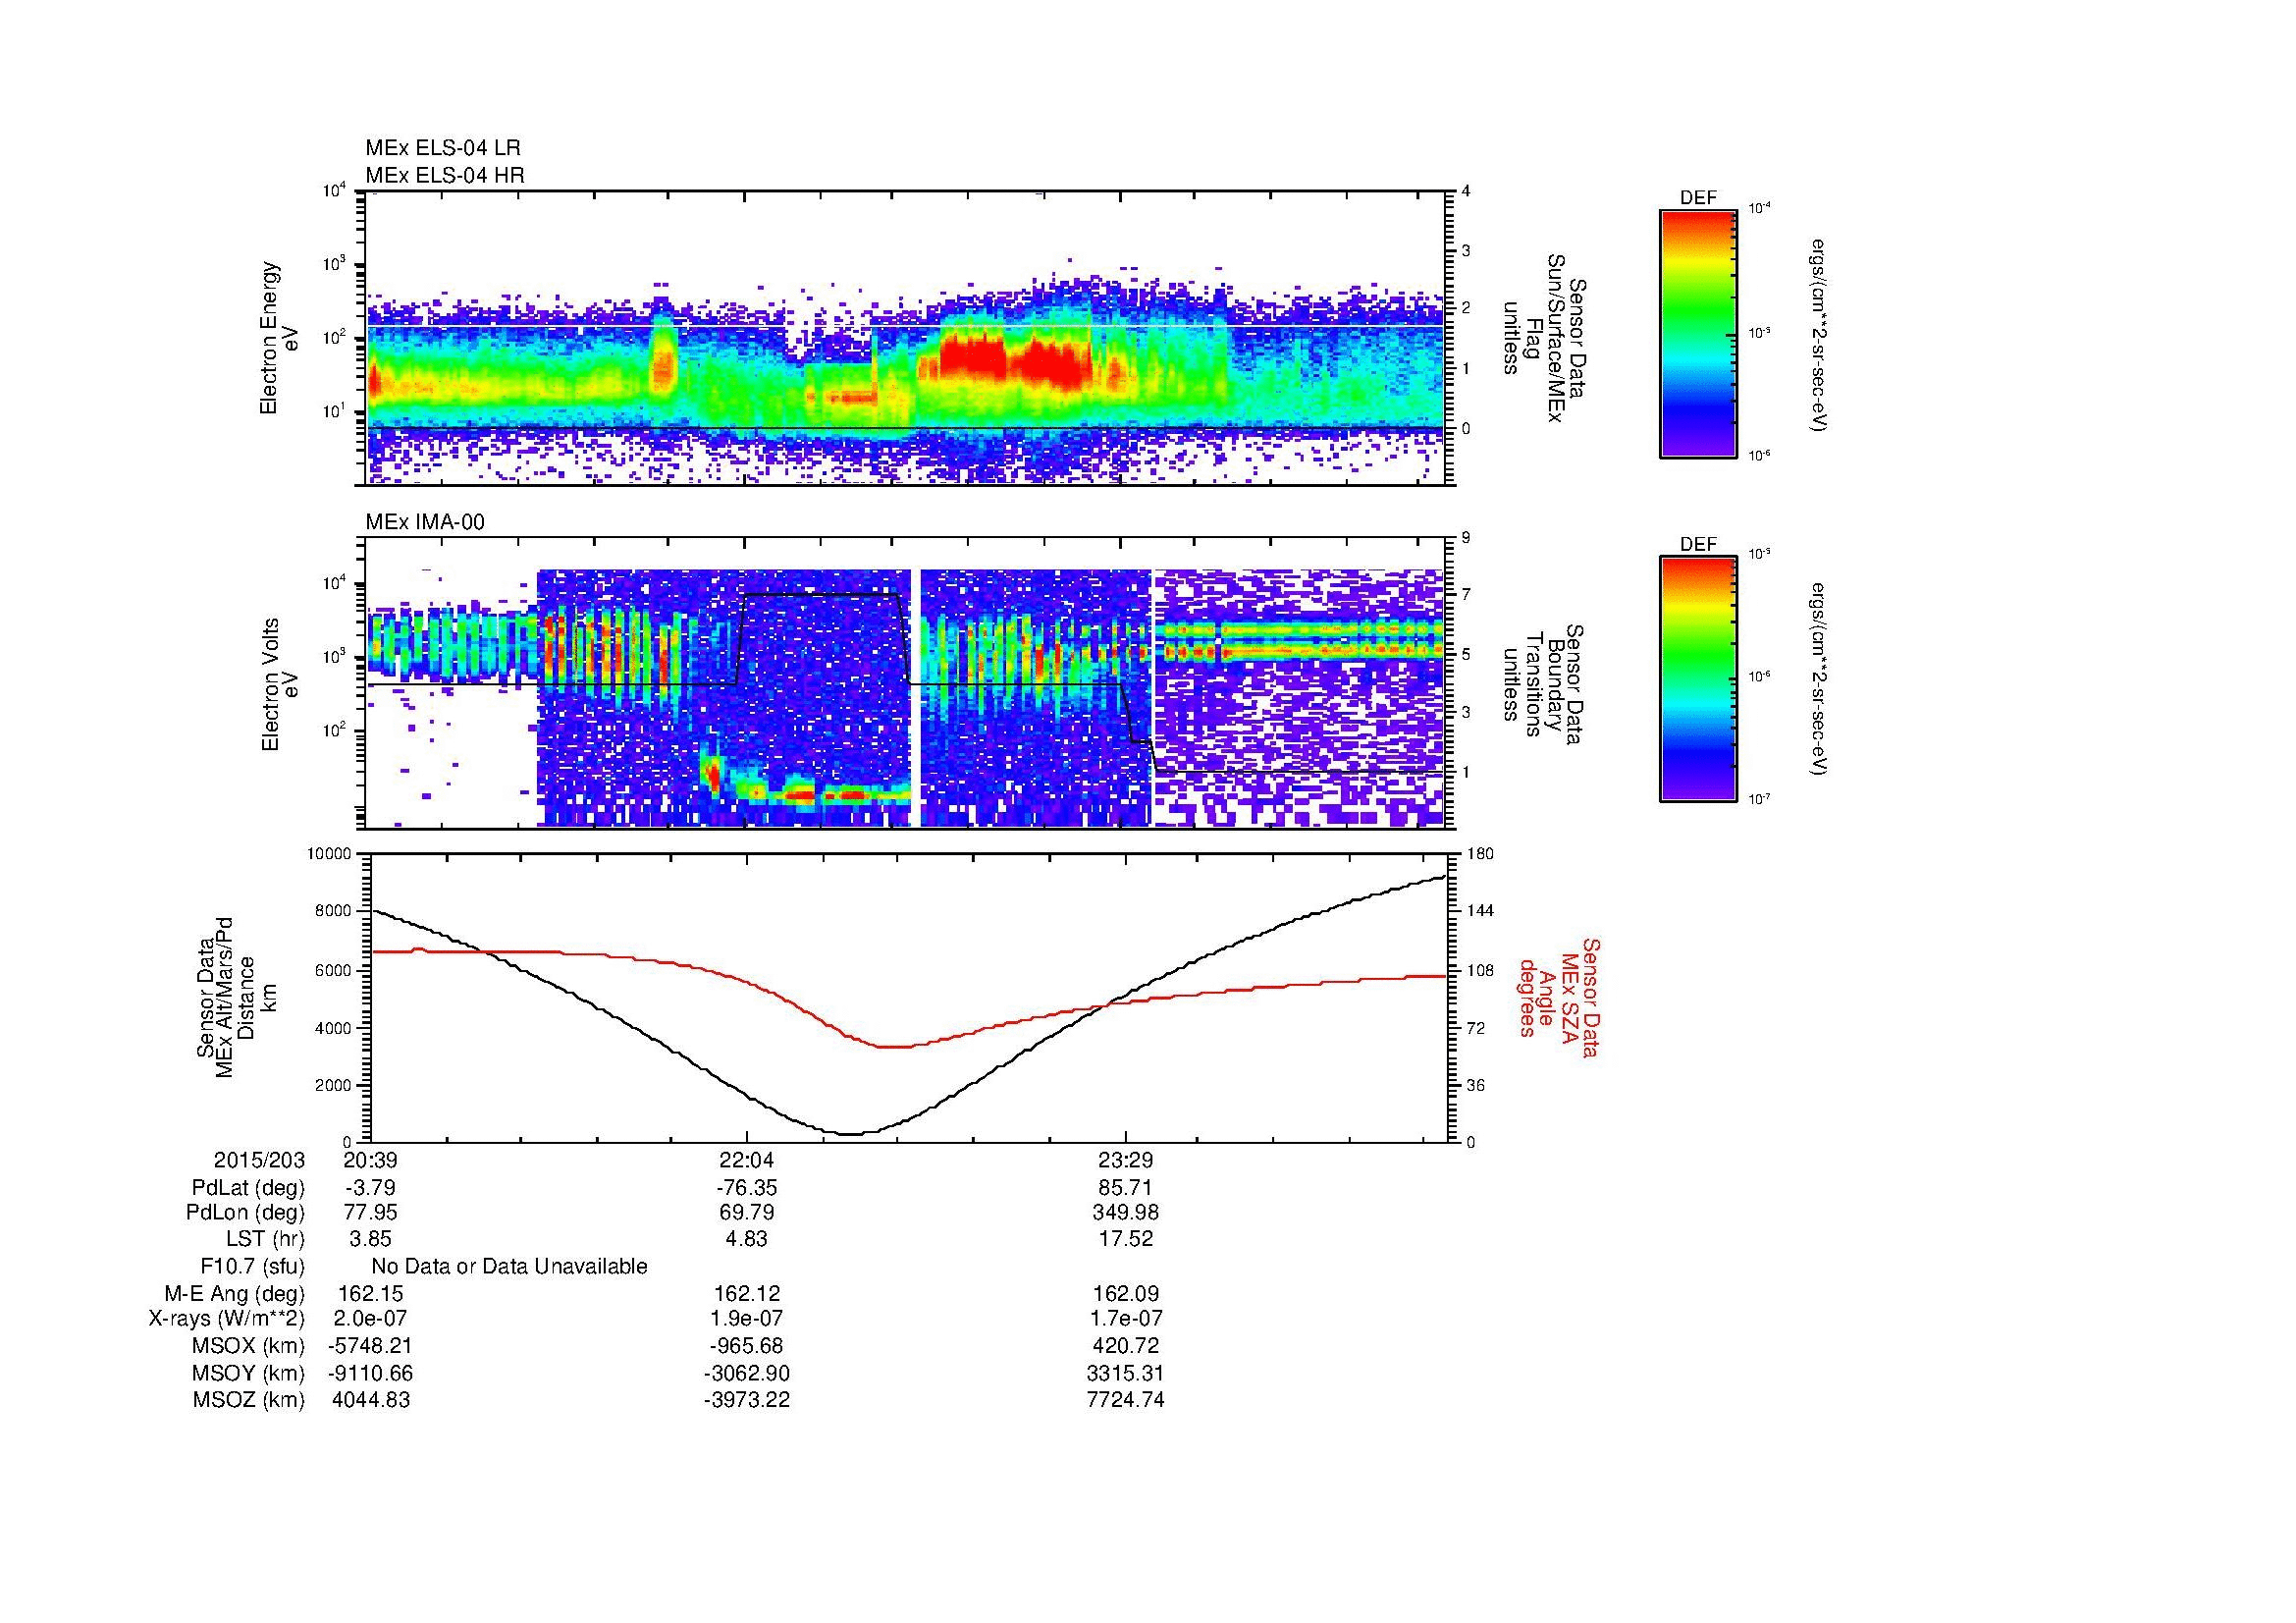Click the 'Boundary Transitions' axis label
2296x1623 pixels.
(x=1543, y=684)
